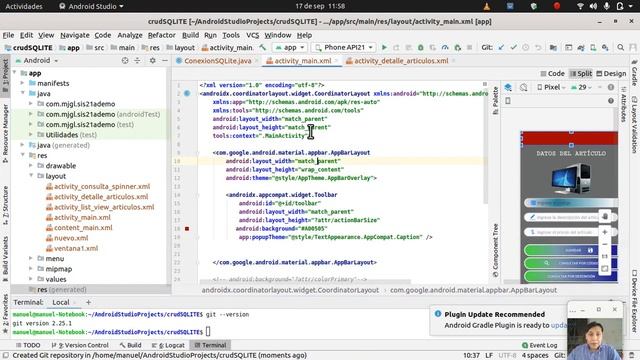Switch editor to Code view
640x360 pixels.
pyautogui.click(x=552, y=73)
